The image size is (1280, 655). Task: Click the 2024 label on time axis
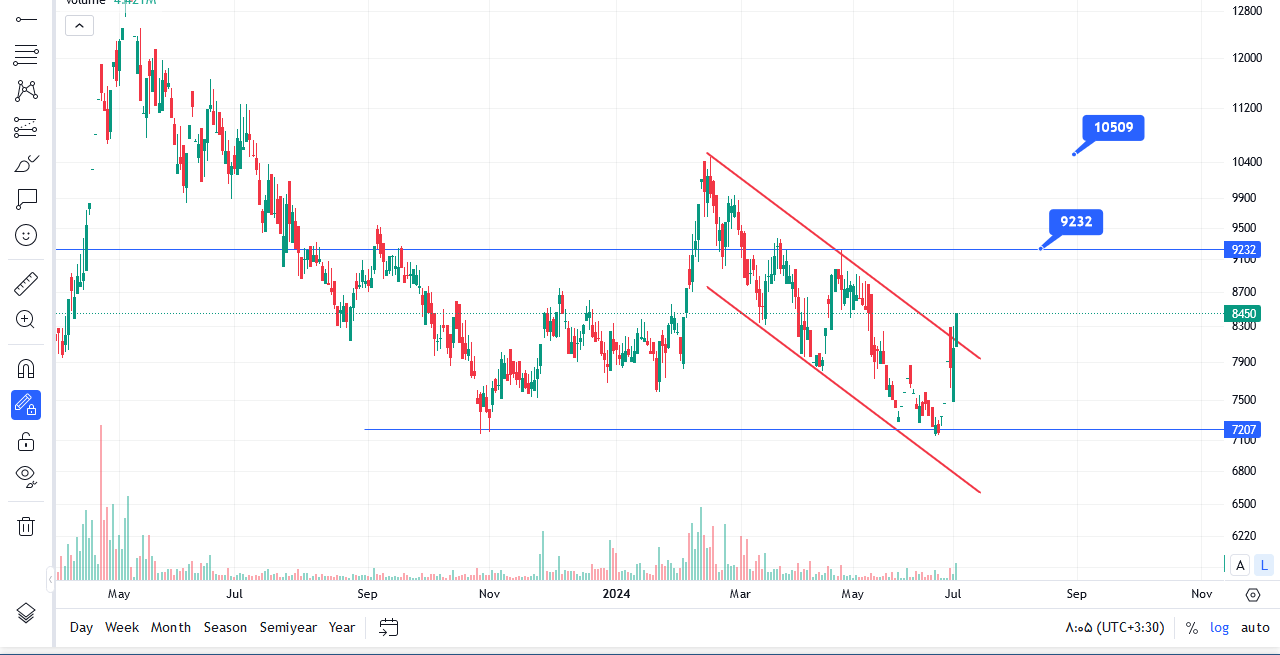(x=615, y=594)
